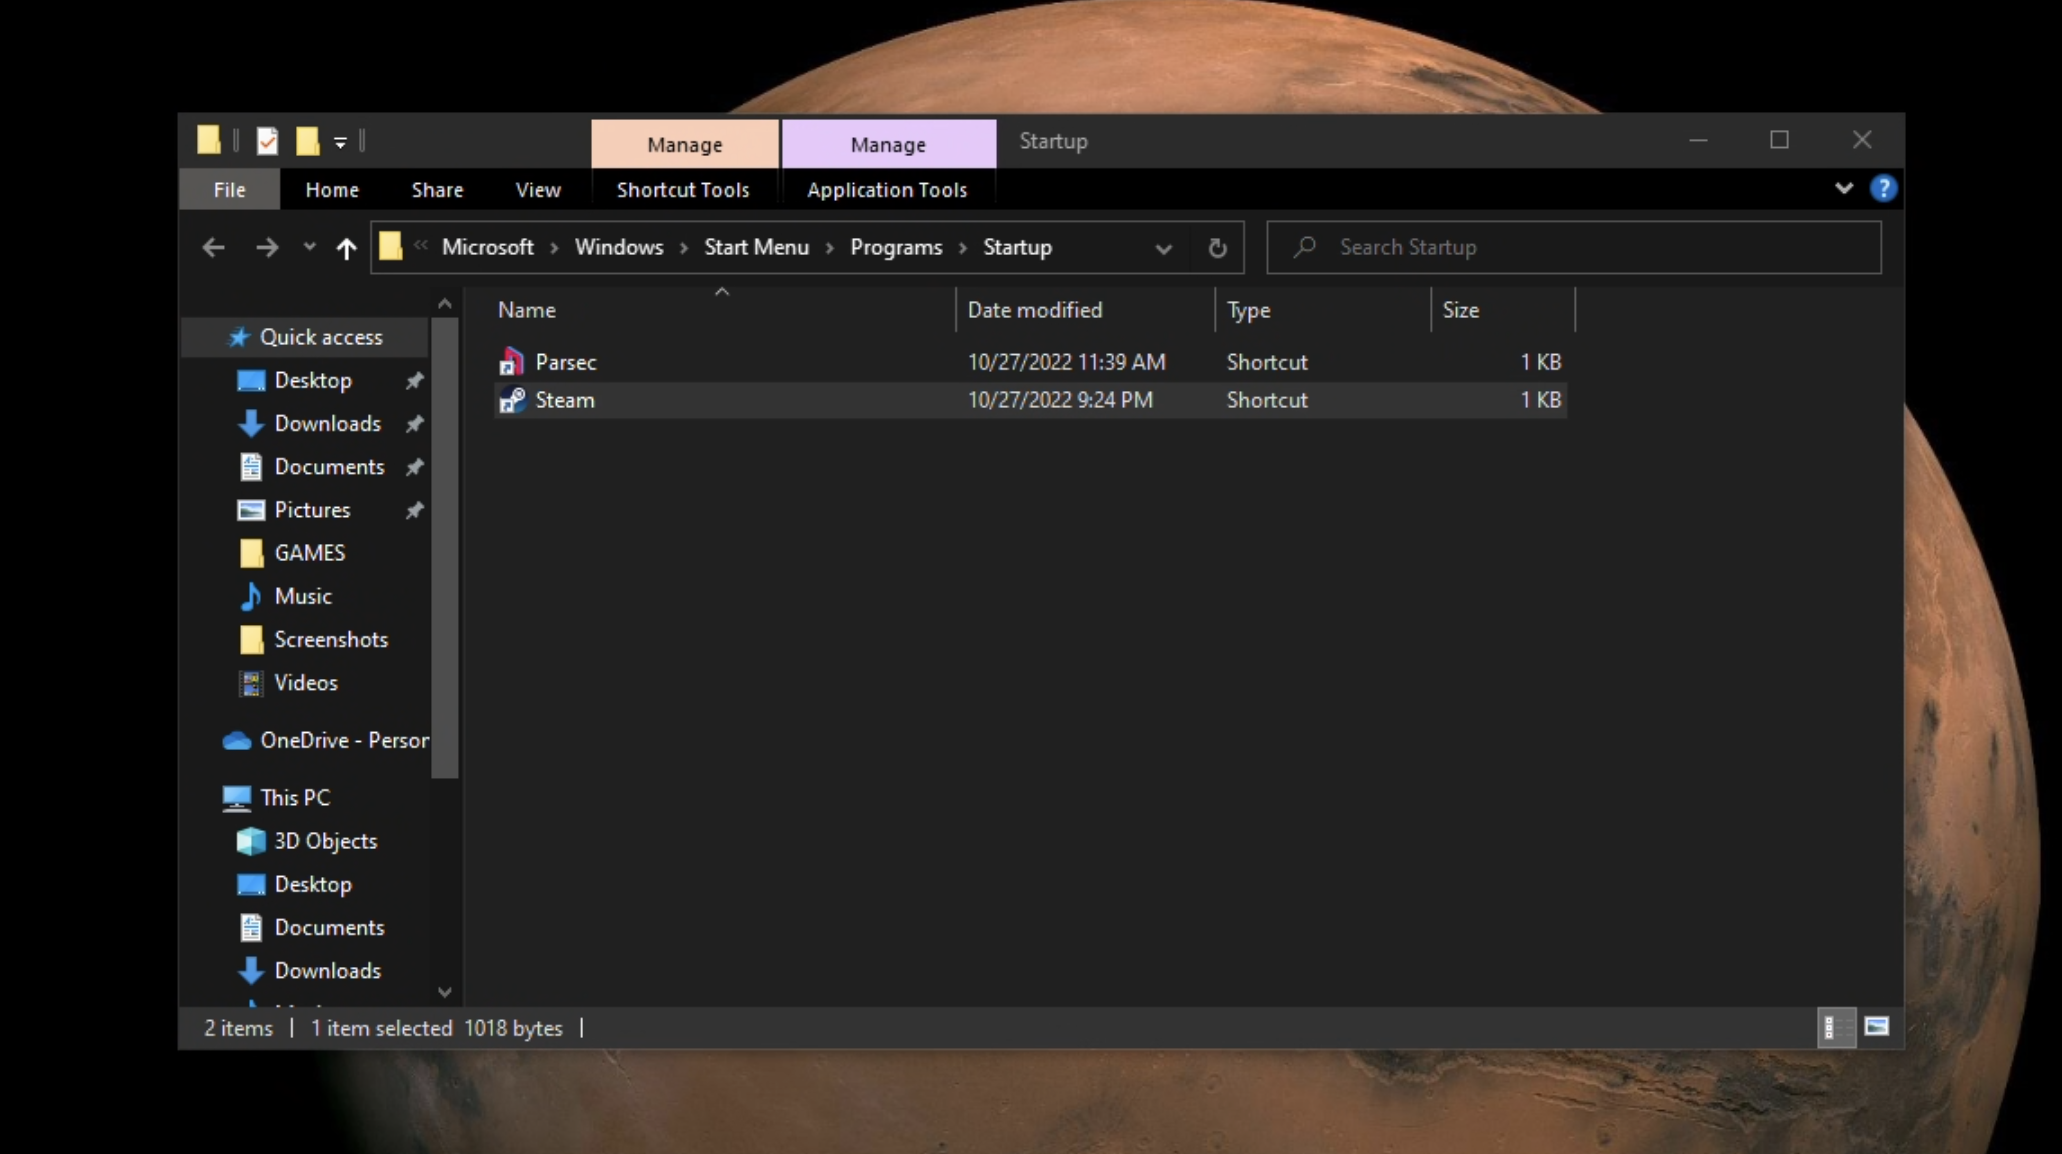Select the Parsec shortcut

coord(1030,362)
